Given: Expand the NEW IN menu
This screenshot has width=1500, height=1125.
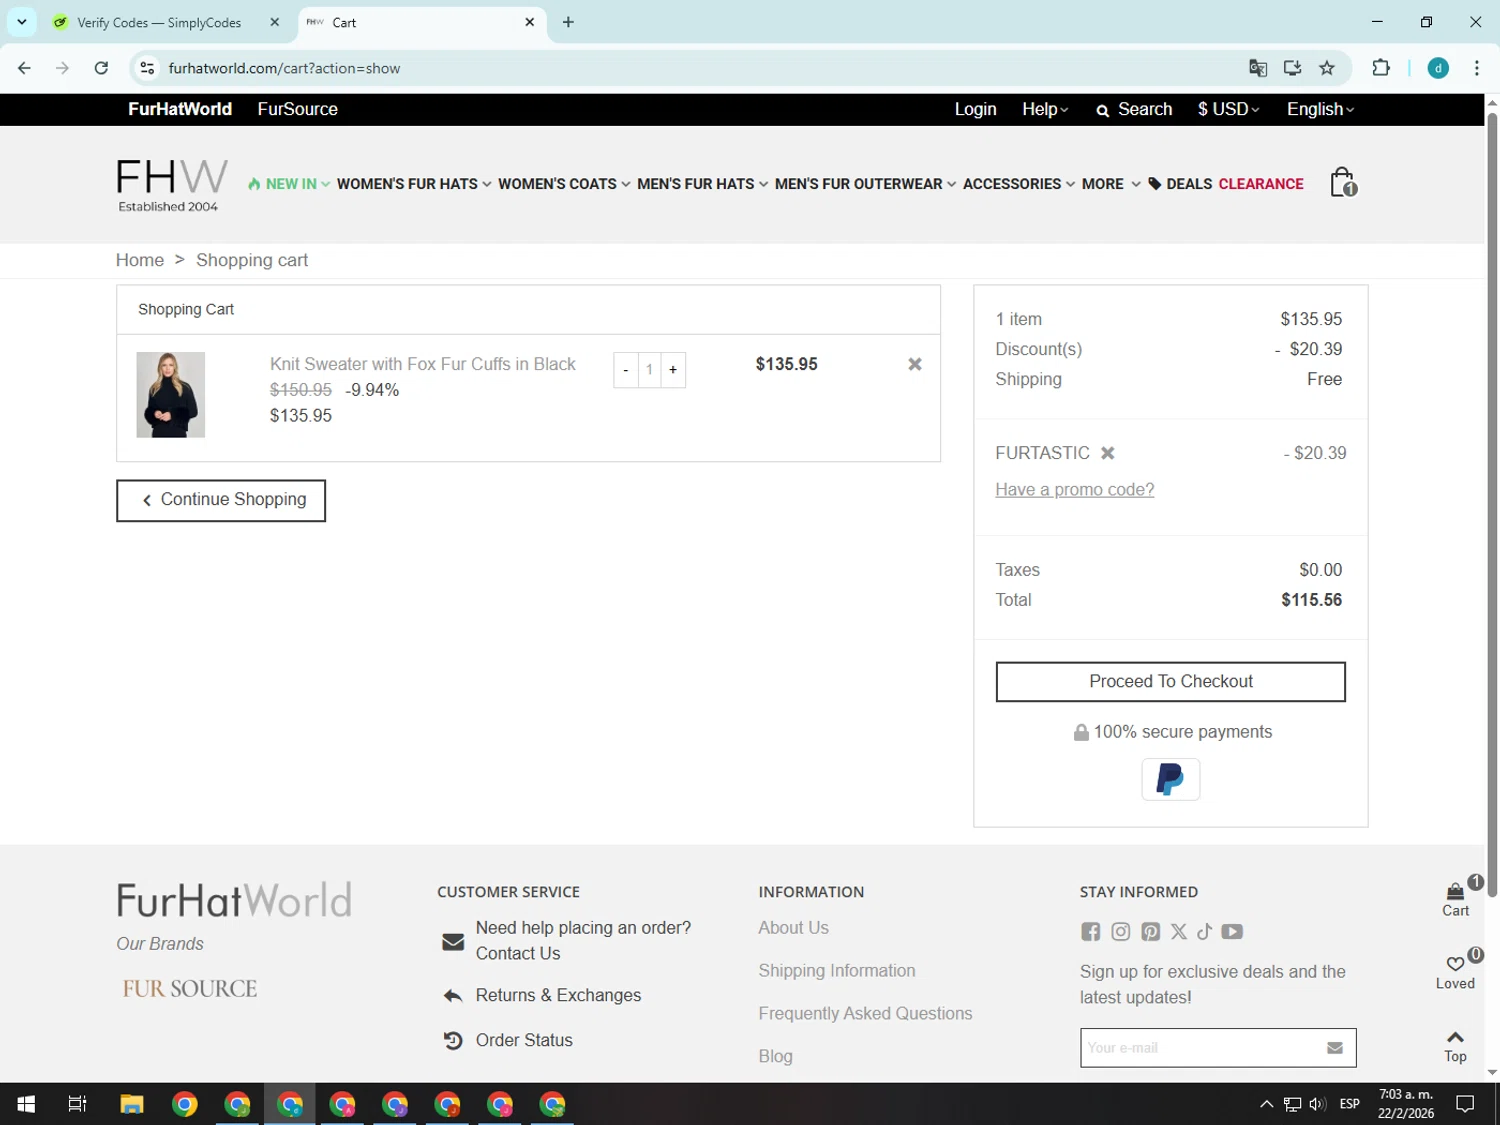Looking at the screenshot, I should (x=289, y=184).
